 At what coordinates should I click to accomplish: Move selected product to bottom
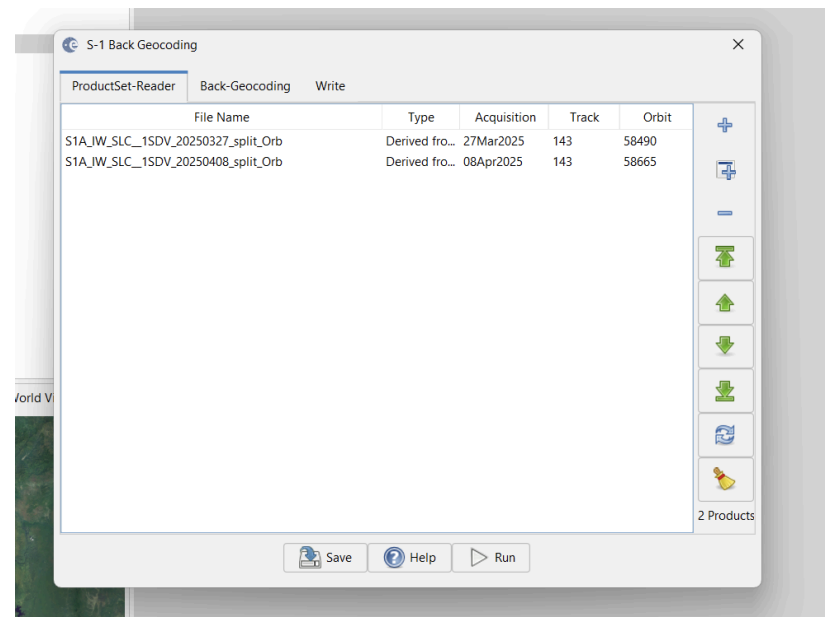(725, 391)
